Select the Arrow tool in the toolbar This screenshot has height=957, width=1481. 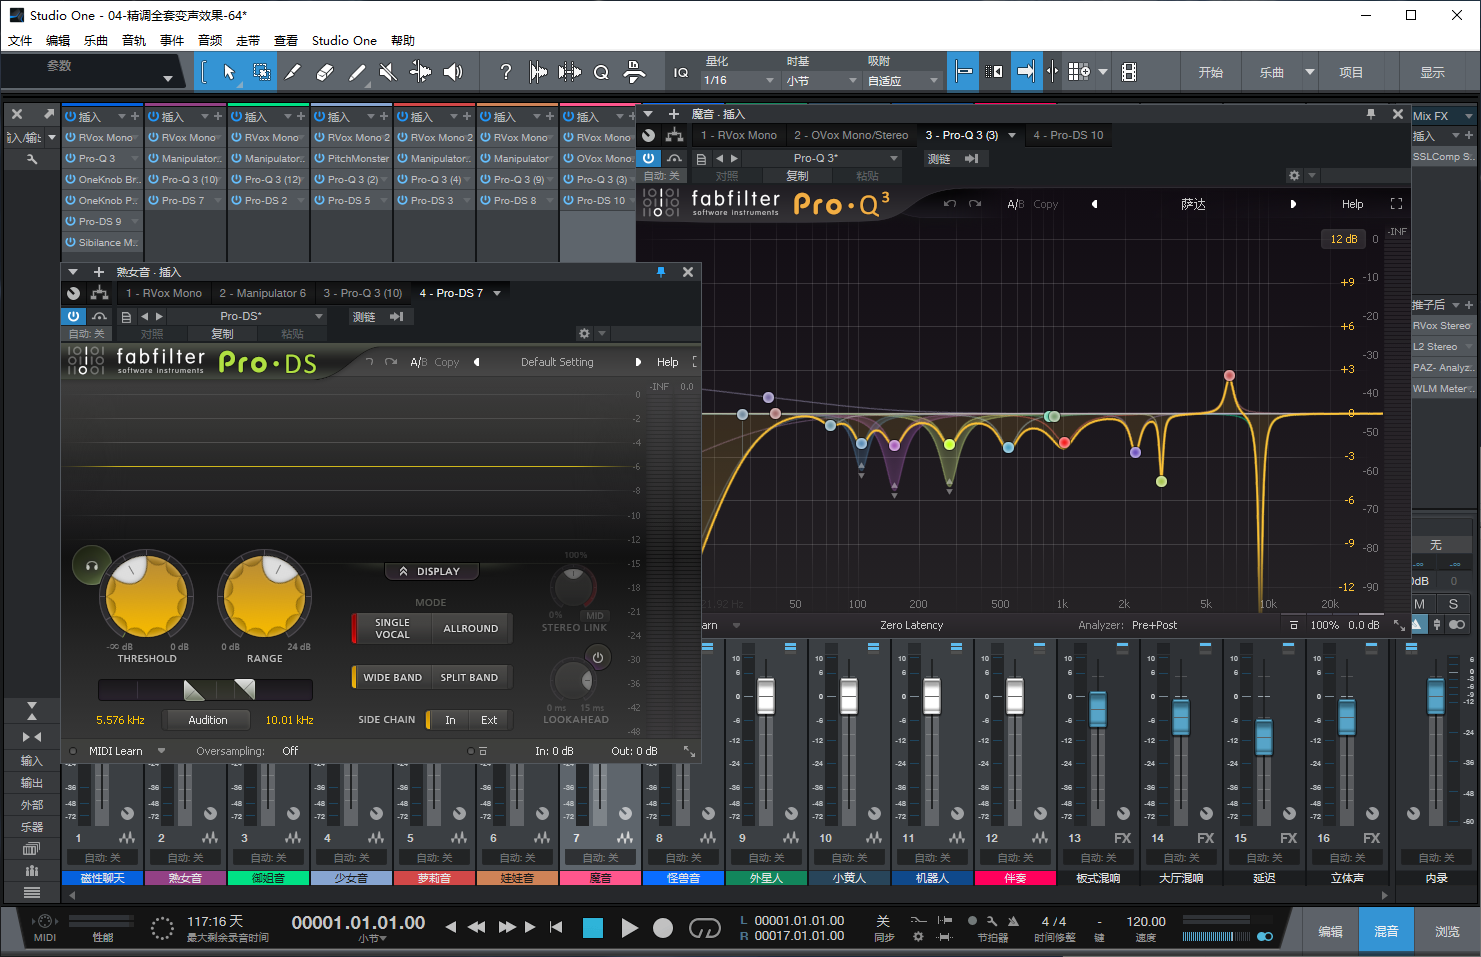point(229,72)
